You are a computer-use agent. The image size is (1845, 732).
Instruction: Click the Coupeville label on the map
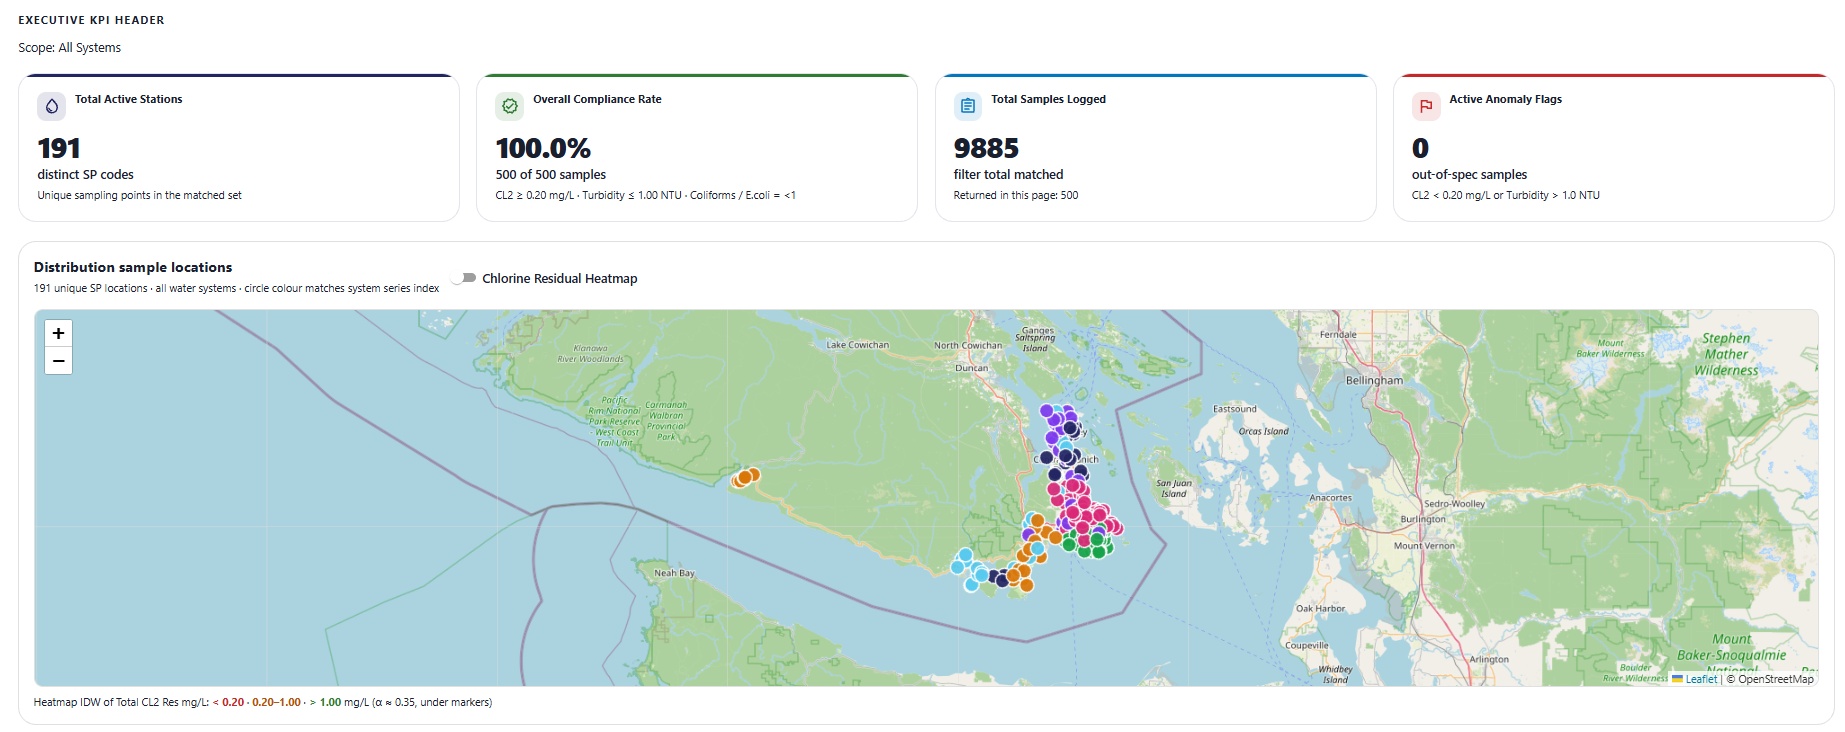click(x=1307, y=645)
